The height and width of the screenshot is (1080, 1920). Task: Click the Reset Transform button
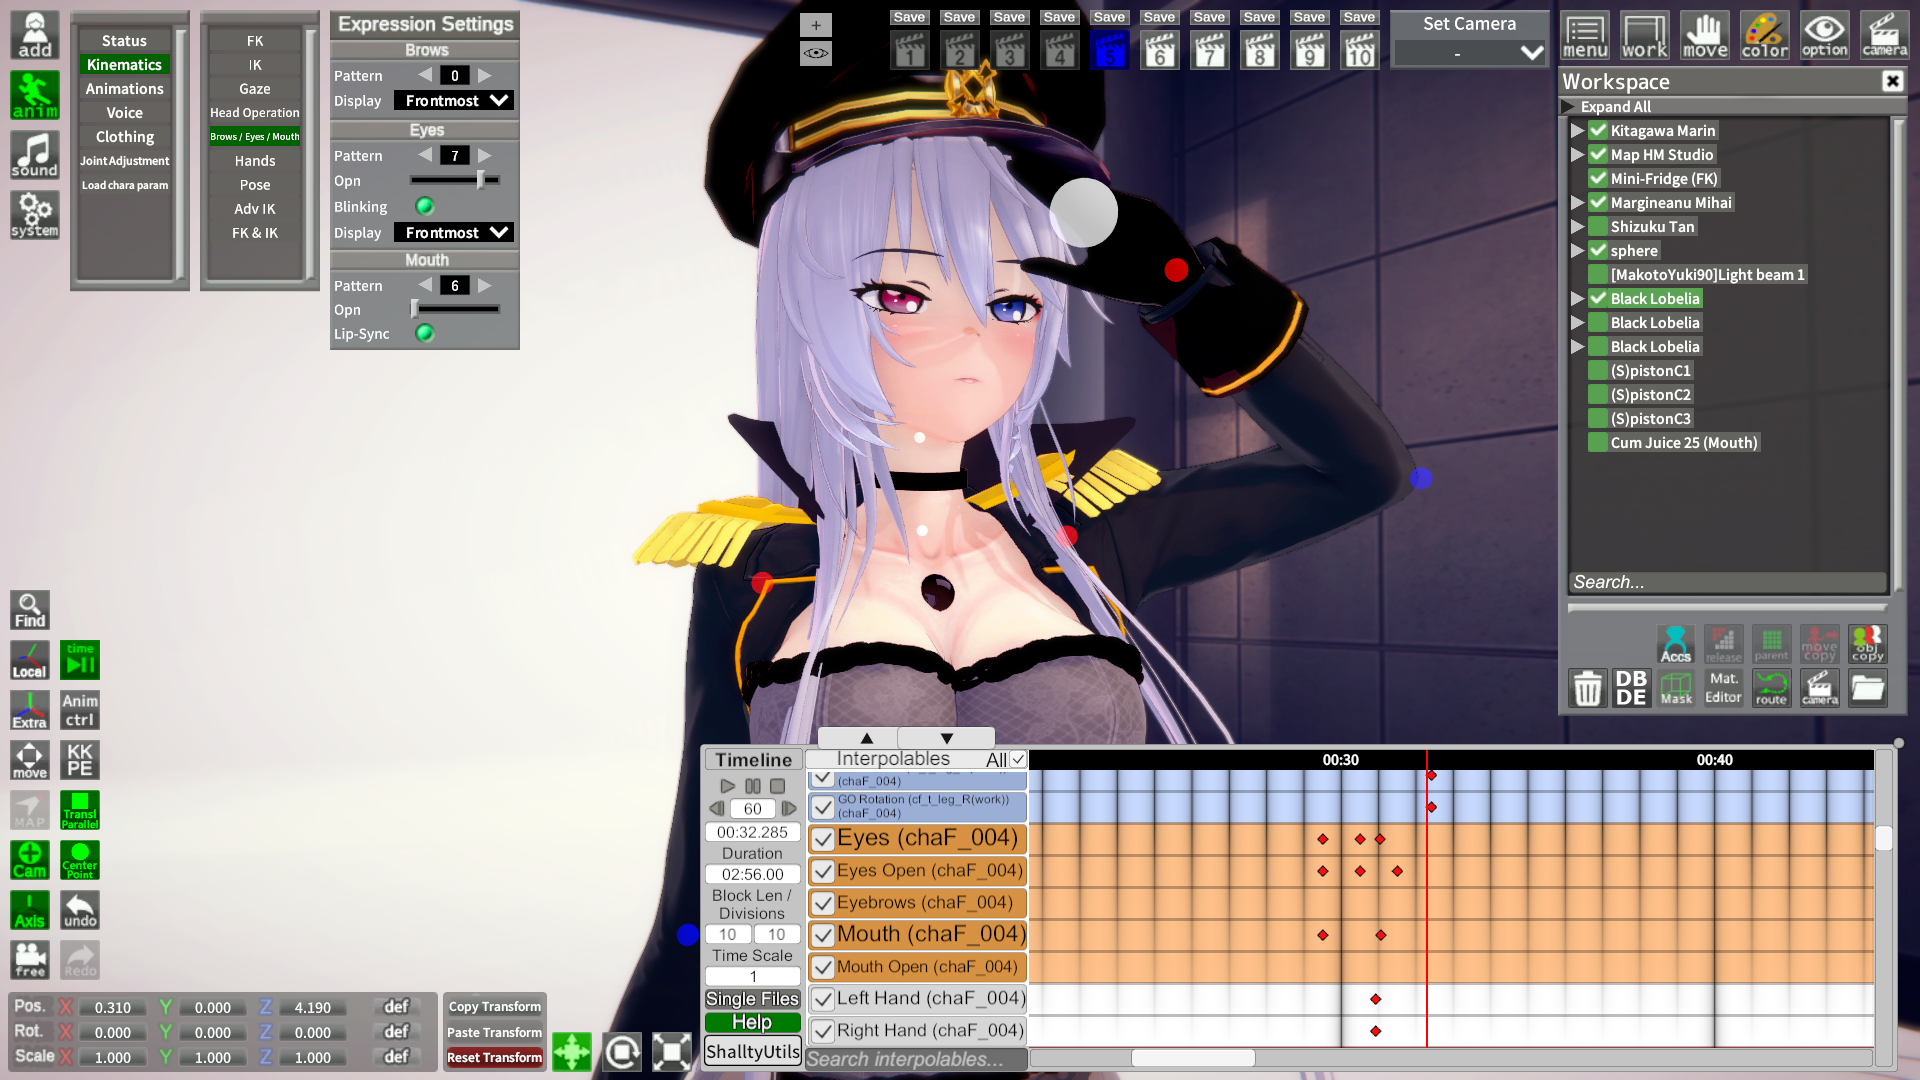[x=495, y=1057]
